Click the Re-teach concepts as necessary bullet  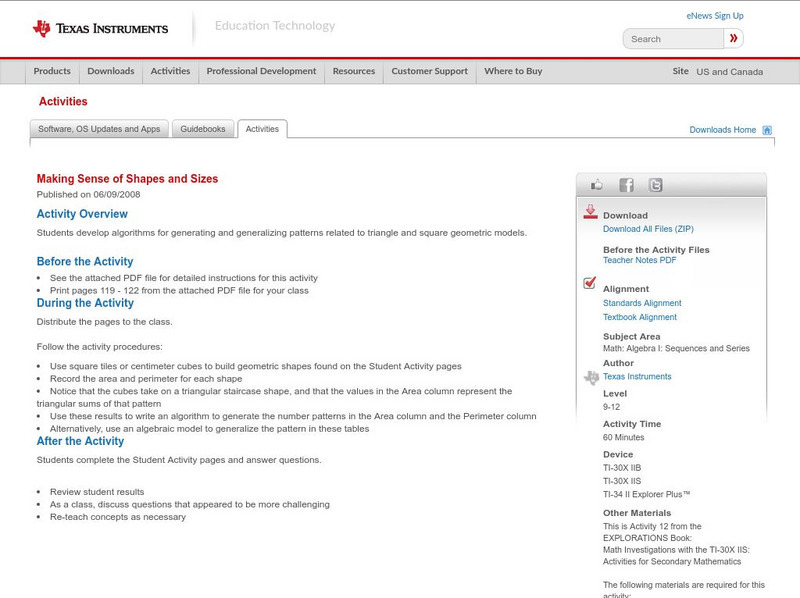click(x=118, y=517)
